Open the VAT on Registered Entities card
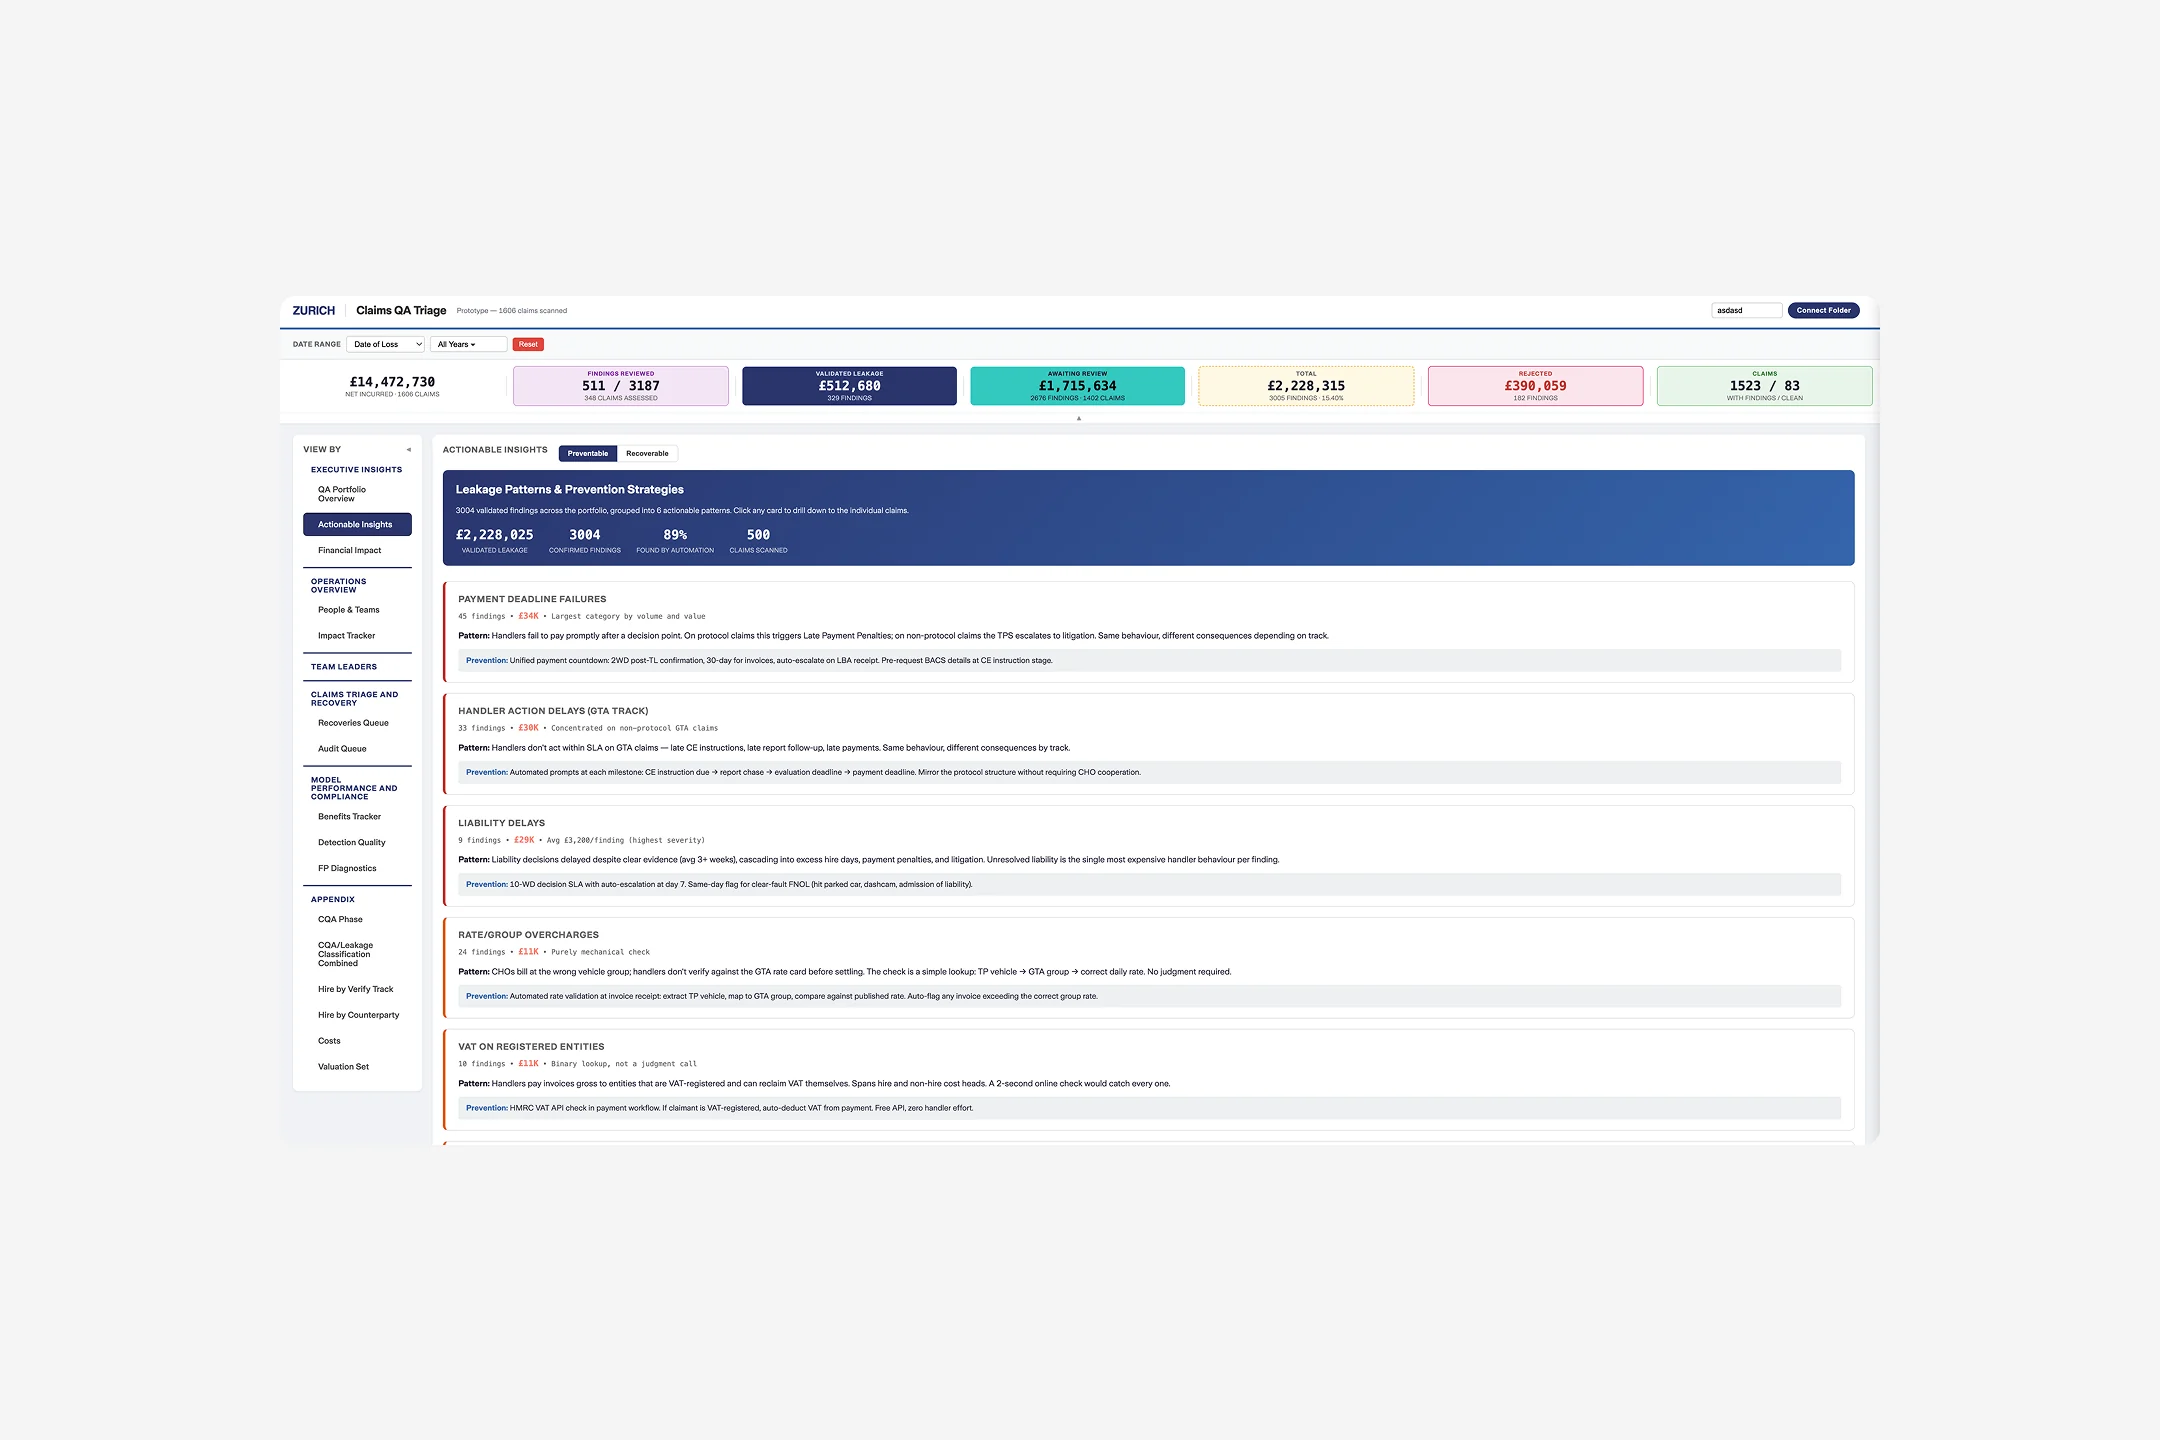The image size is (2160, 1440). [x=1149, y=1080]
